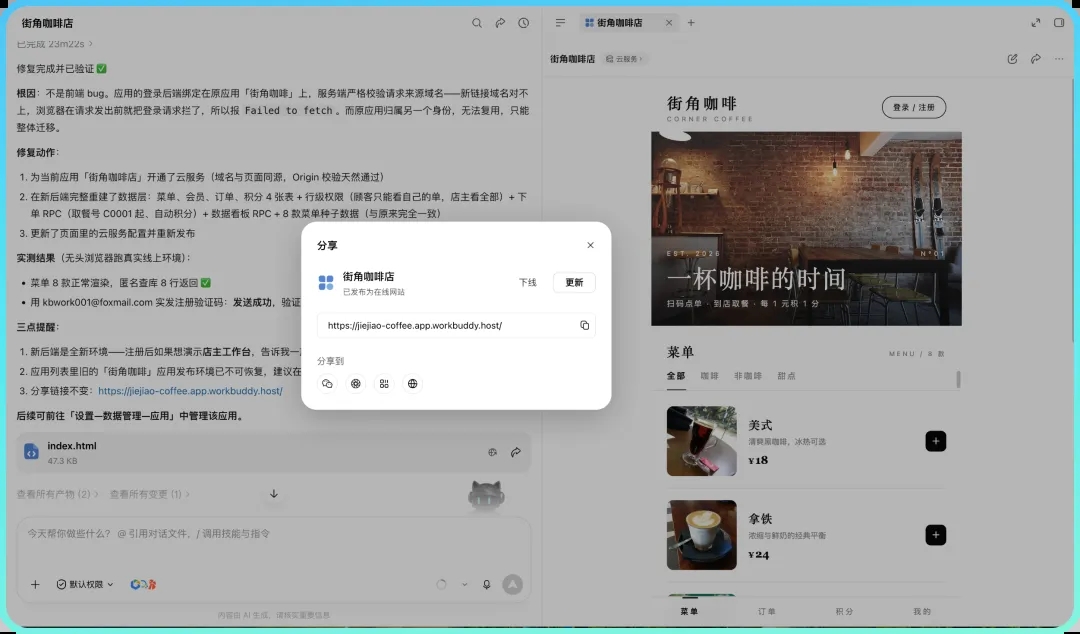
Task: Switch to 菜单 bottom nav tab
Action: coord(689,611)
